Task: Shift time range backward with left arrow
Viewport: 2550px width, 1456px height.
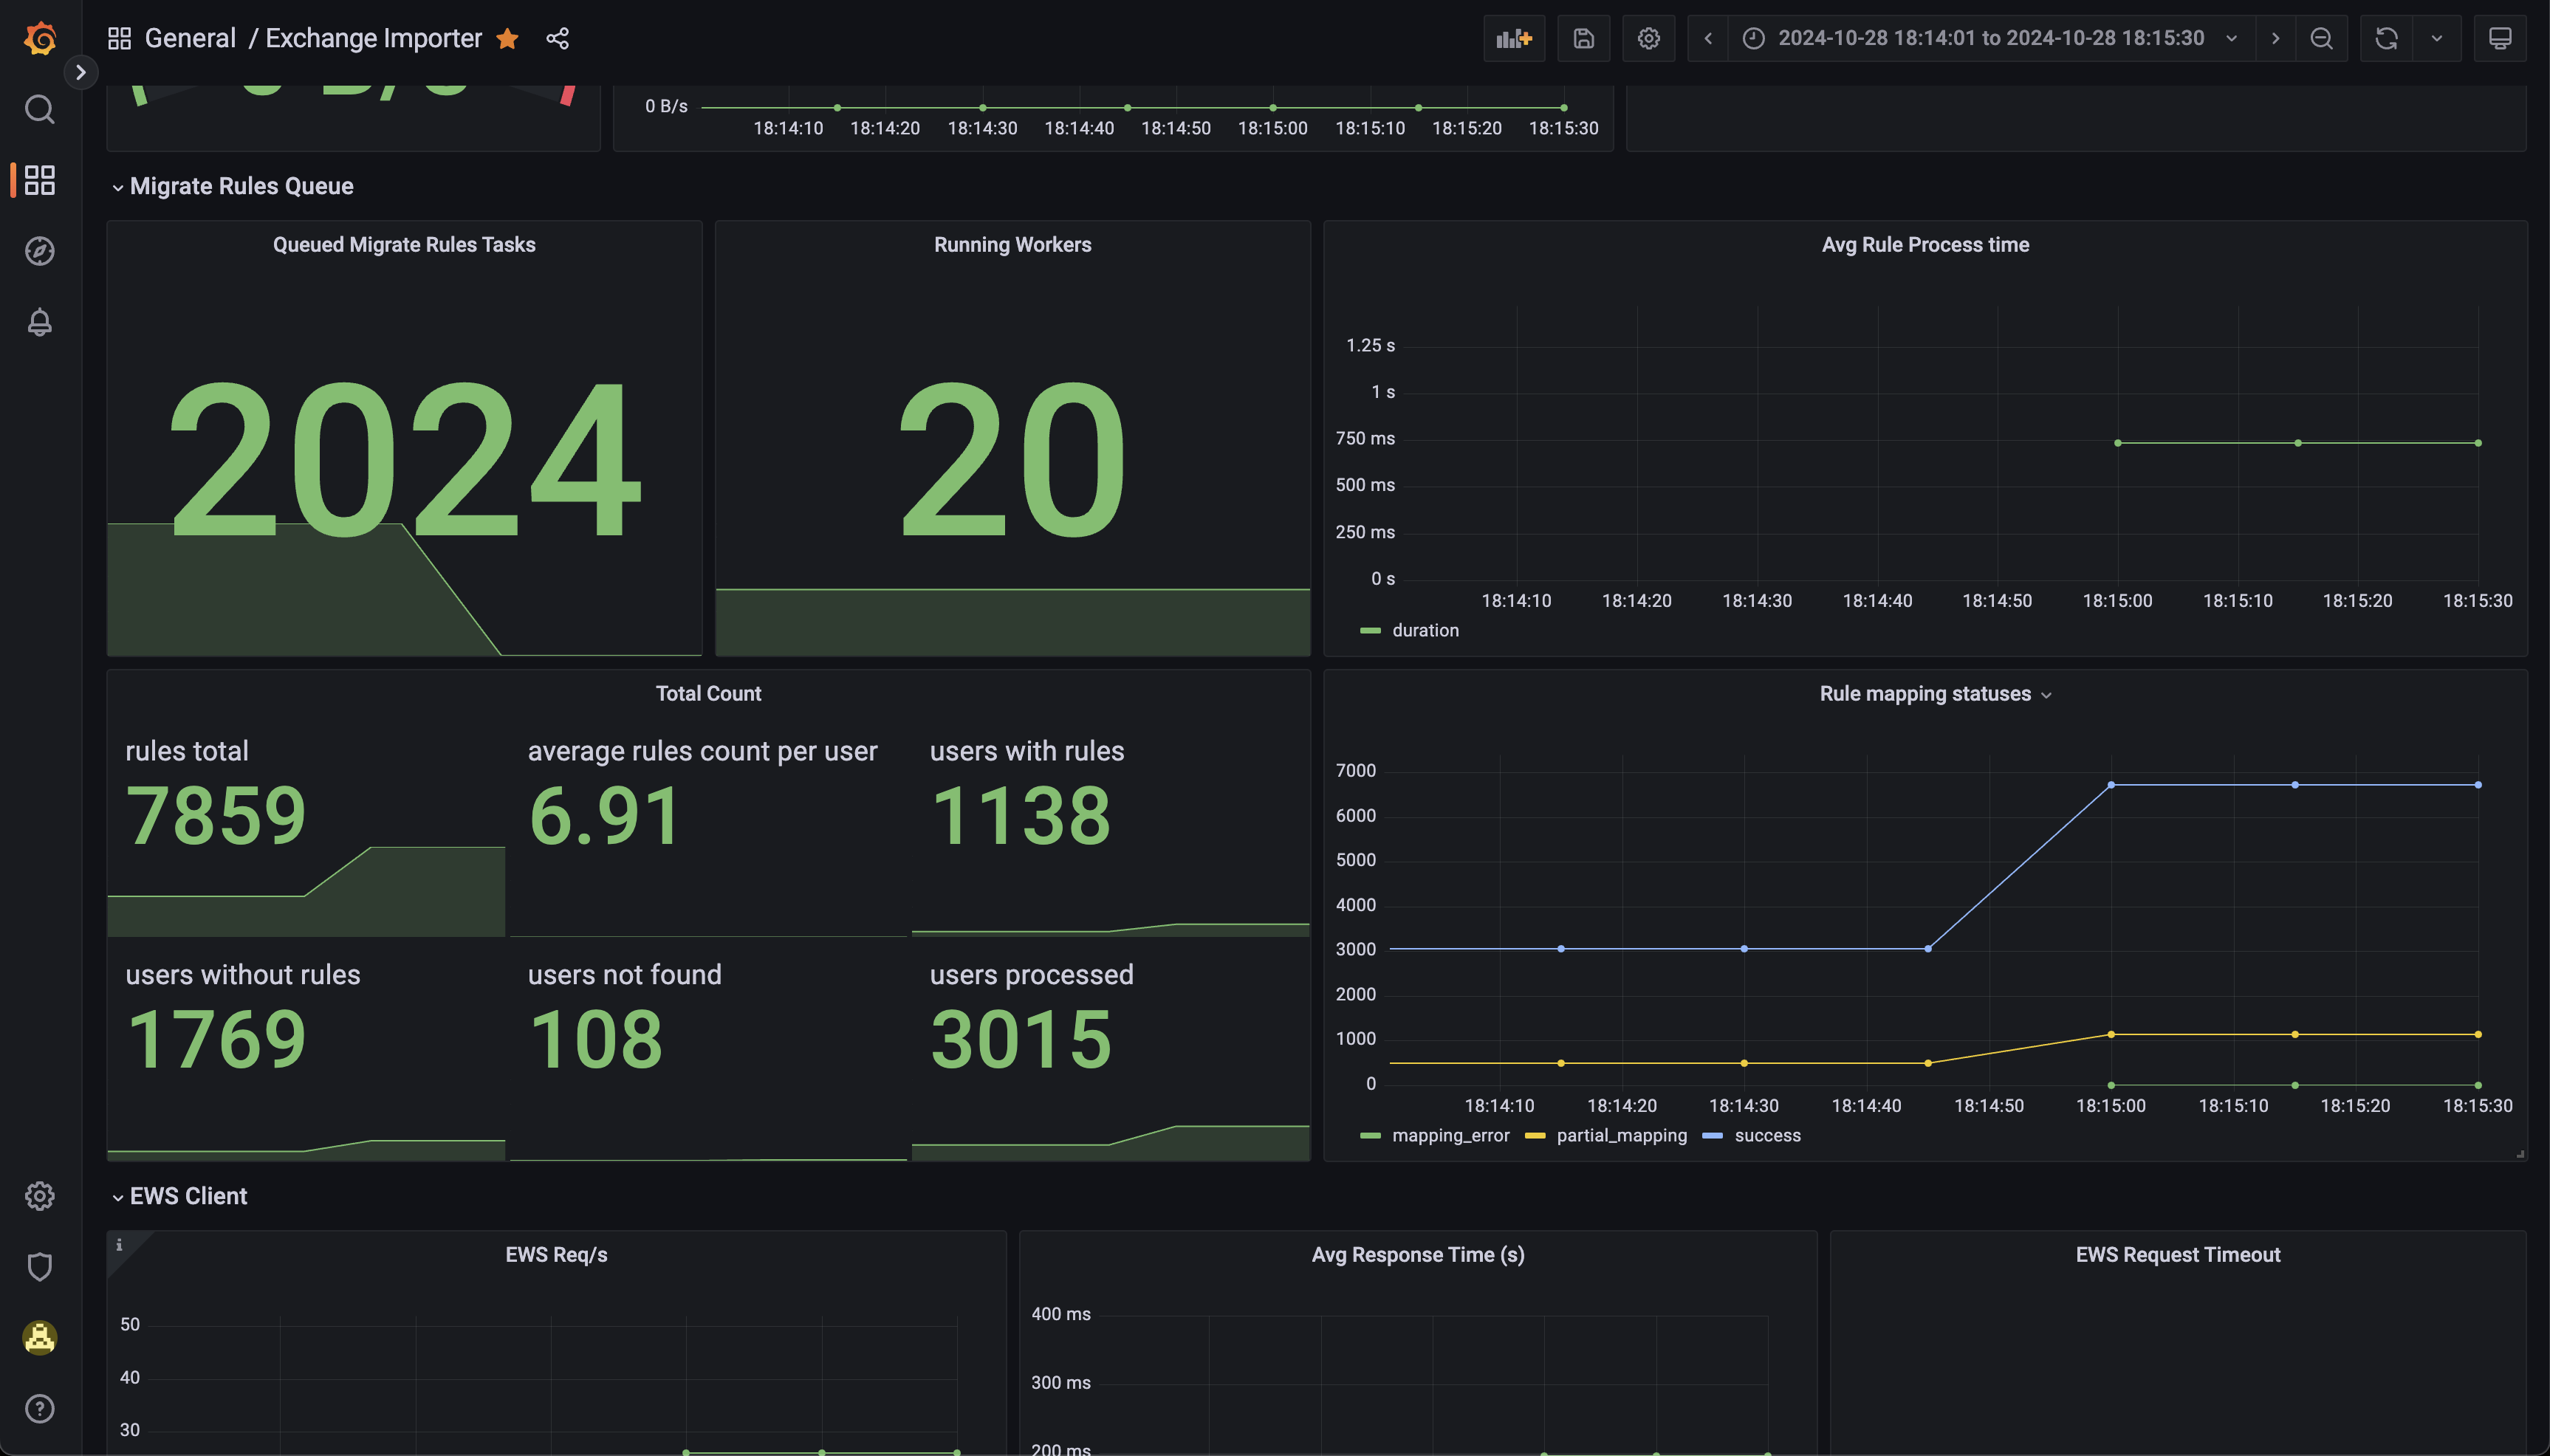Action: point(1708,38)
